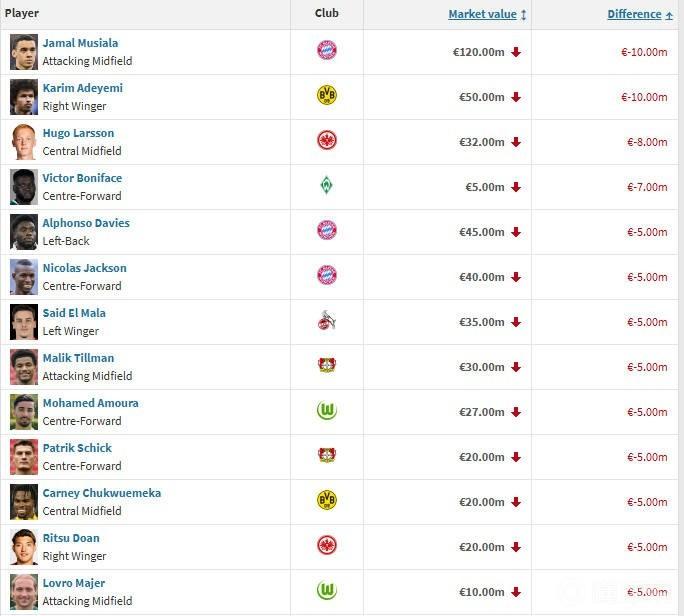Click Bayer Leverkusen crest in Malik Tillman row
The width and height of the screenshot is (684, 616).
[x=326, y=366]
